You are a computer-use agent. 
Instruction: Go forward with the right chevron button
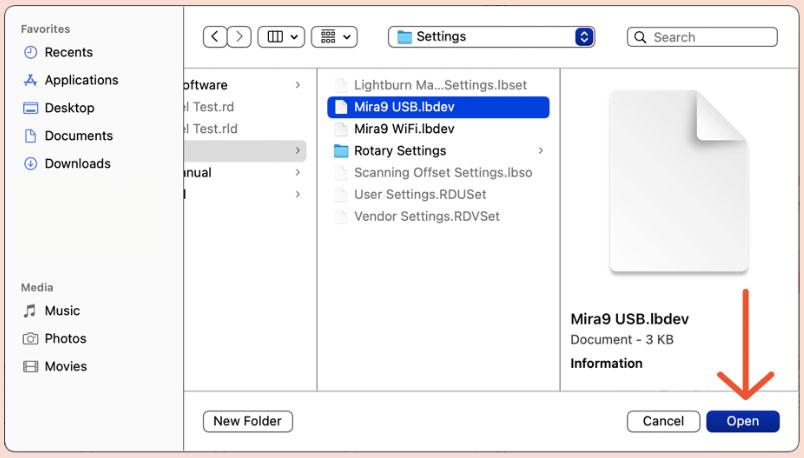(x=239, y=37)
